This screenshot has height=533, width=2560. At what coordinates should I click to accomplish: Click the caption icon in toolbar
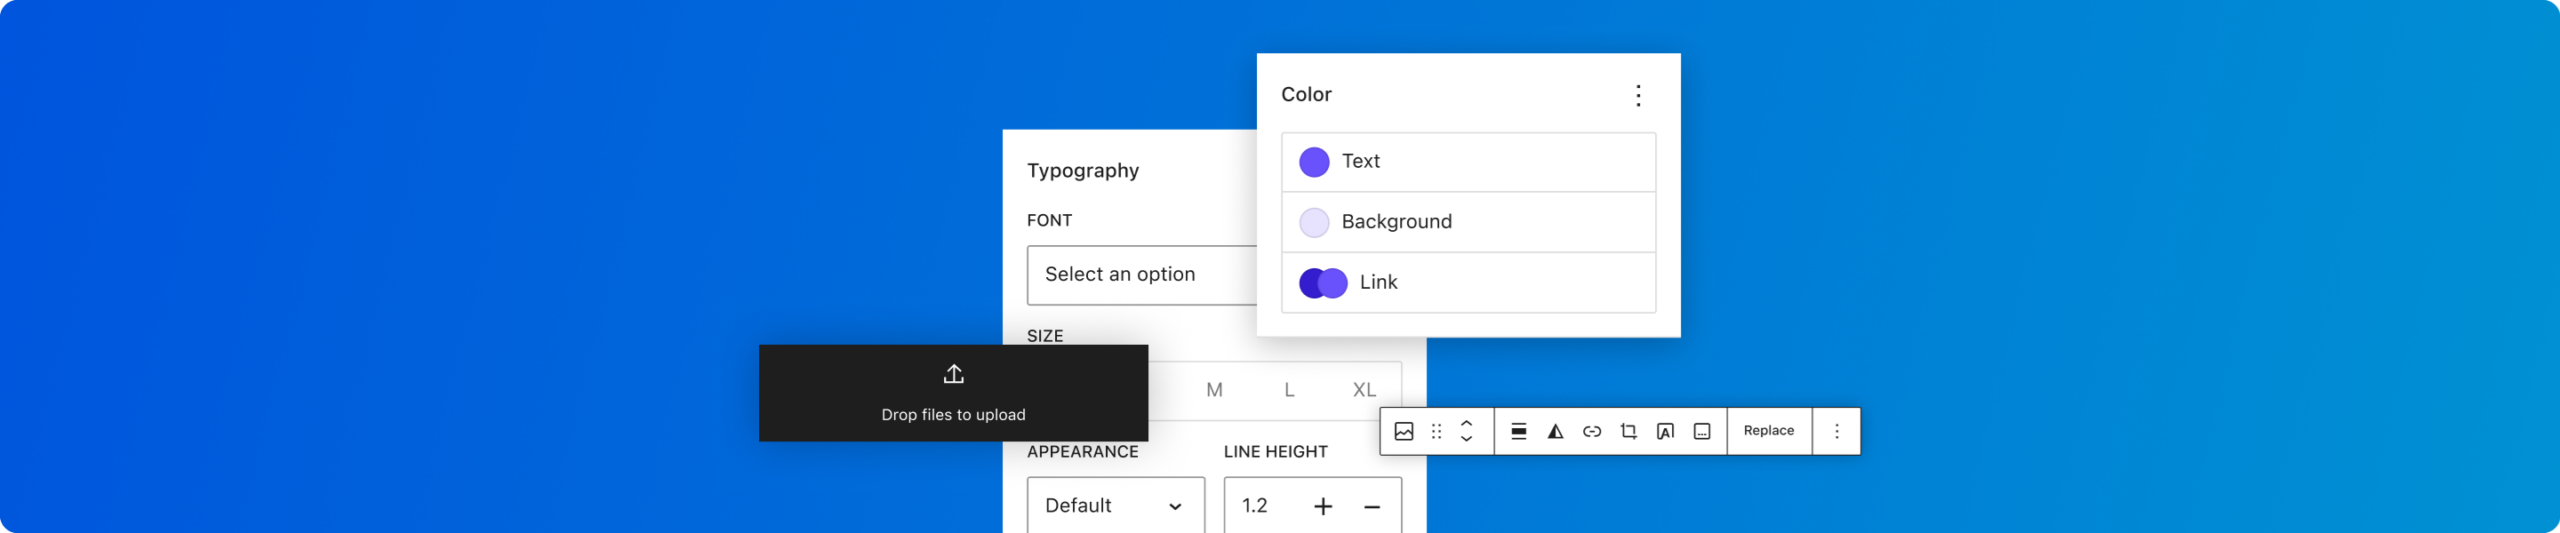(1702, 431)
